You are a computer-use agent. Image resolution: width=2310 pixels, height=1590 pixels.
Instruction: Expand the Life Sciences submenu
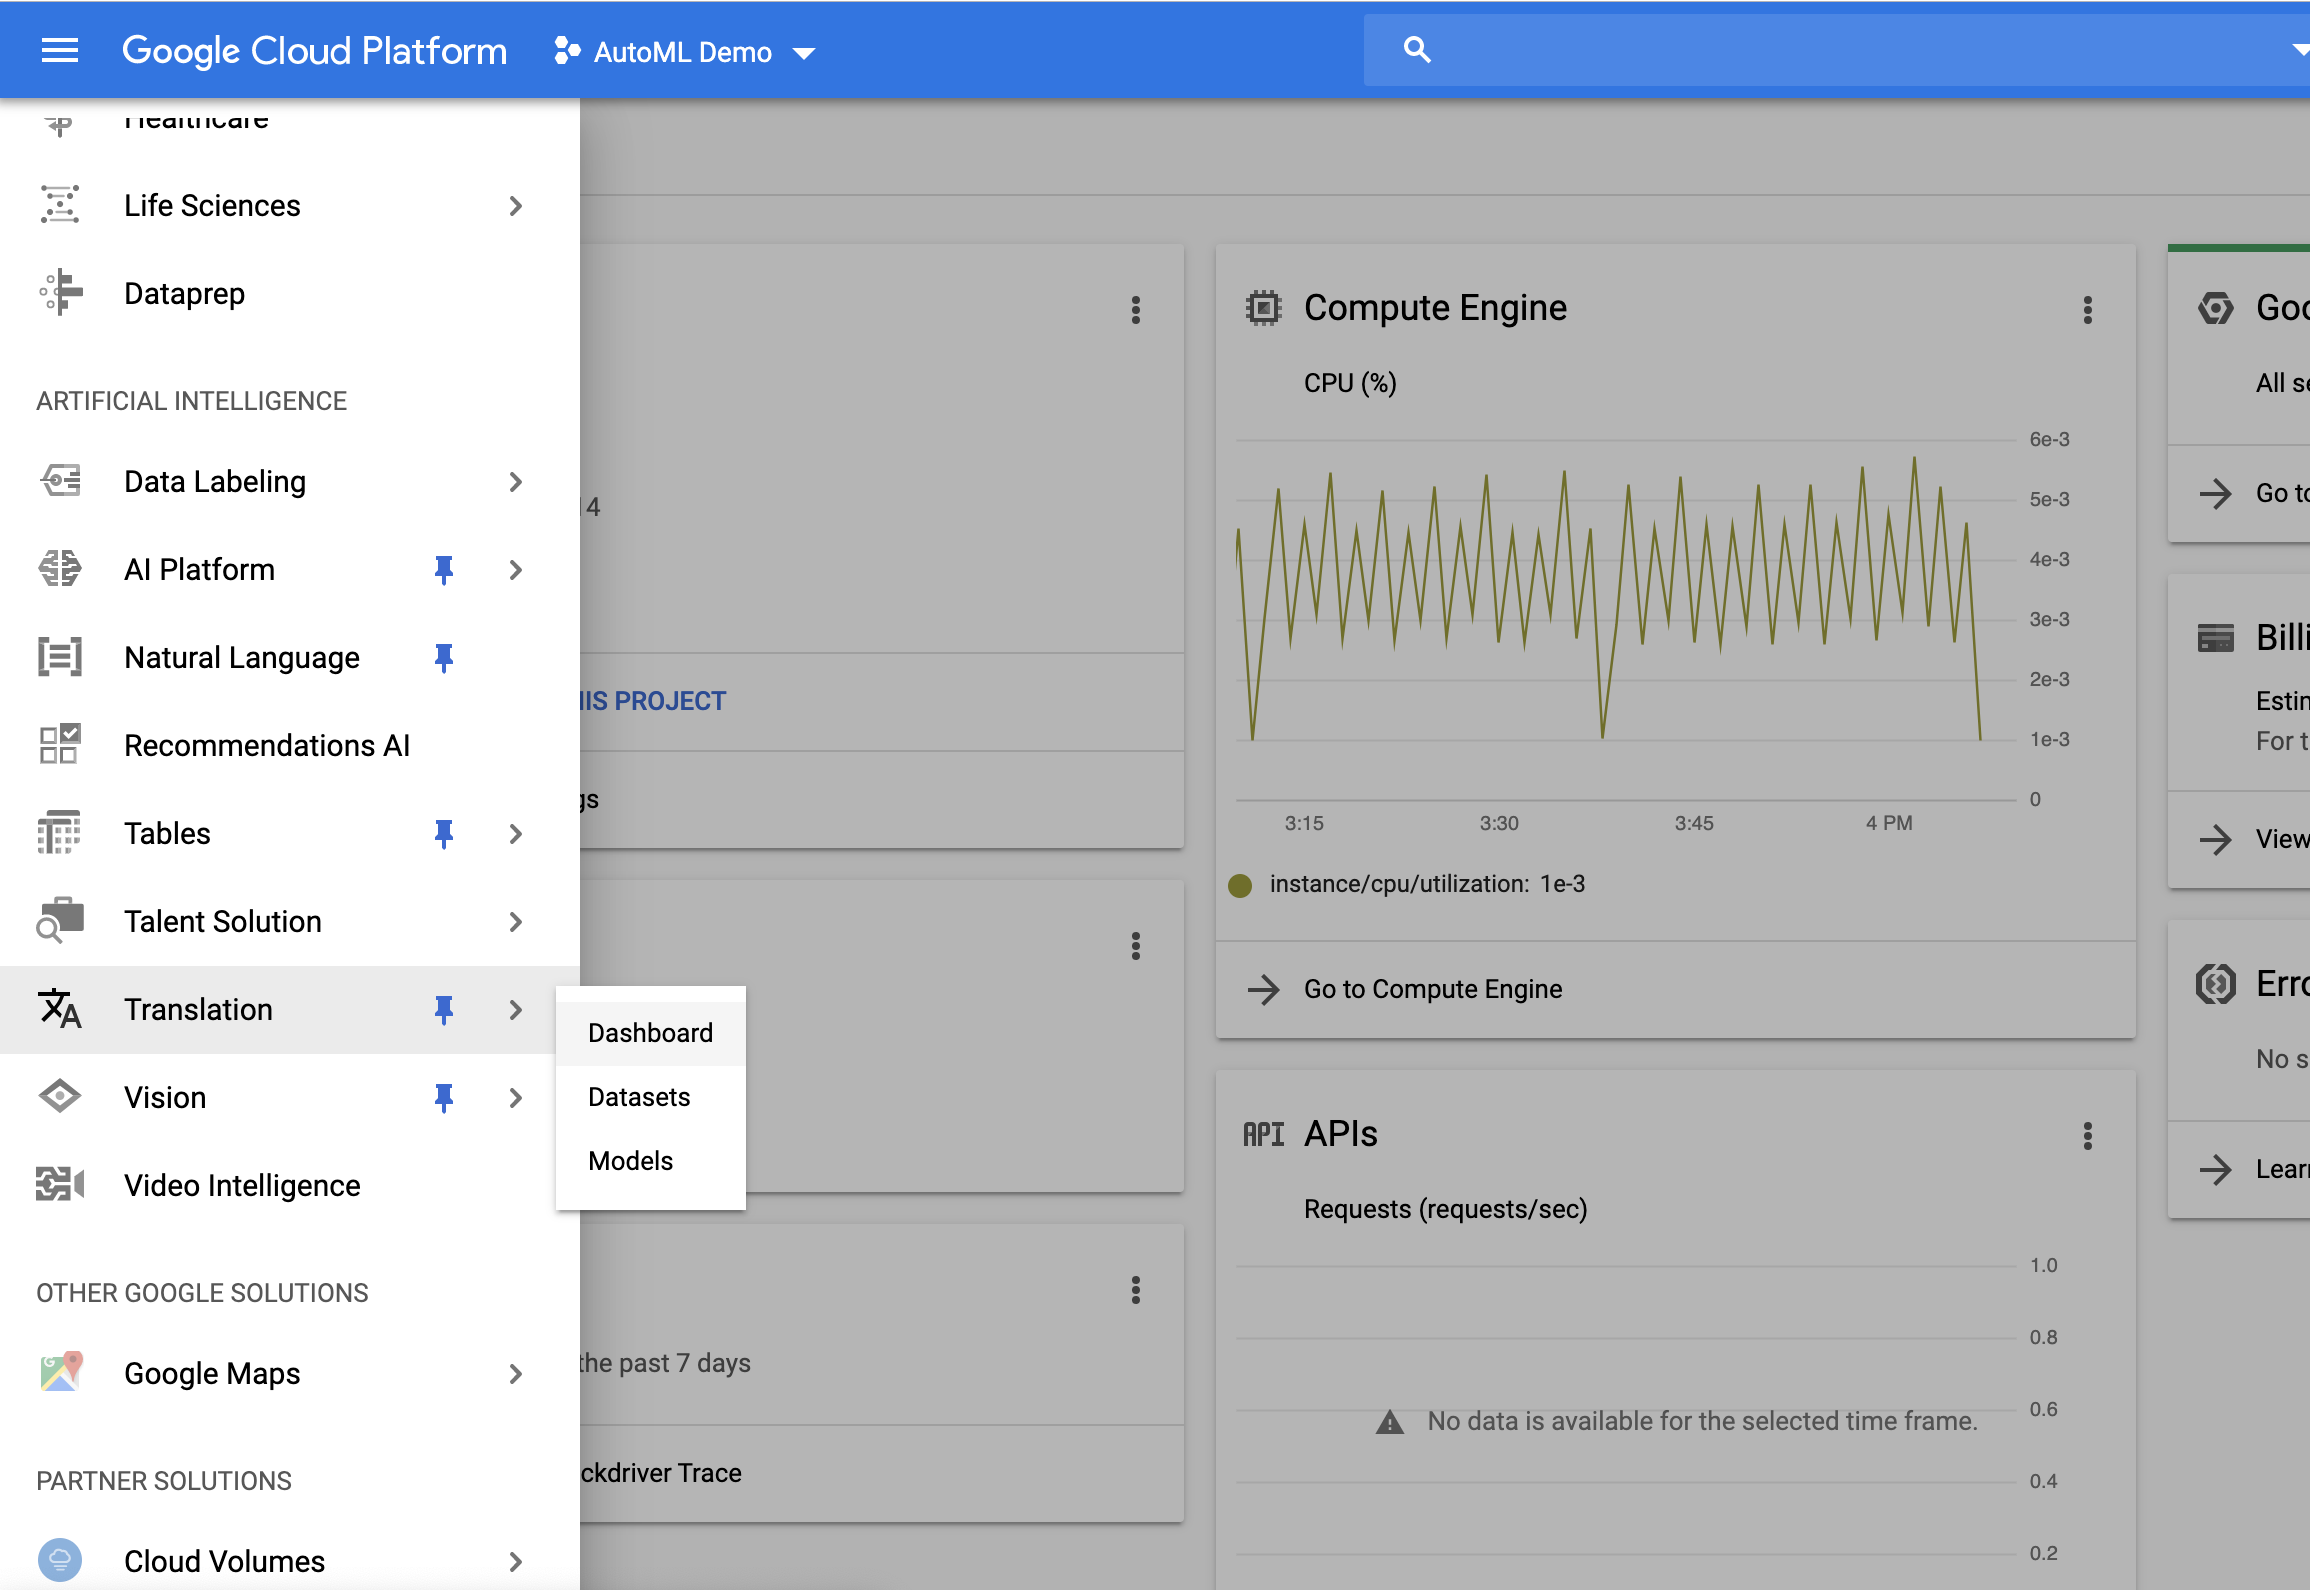(x=516, y=205)
